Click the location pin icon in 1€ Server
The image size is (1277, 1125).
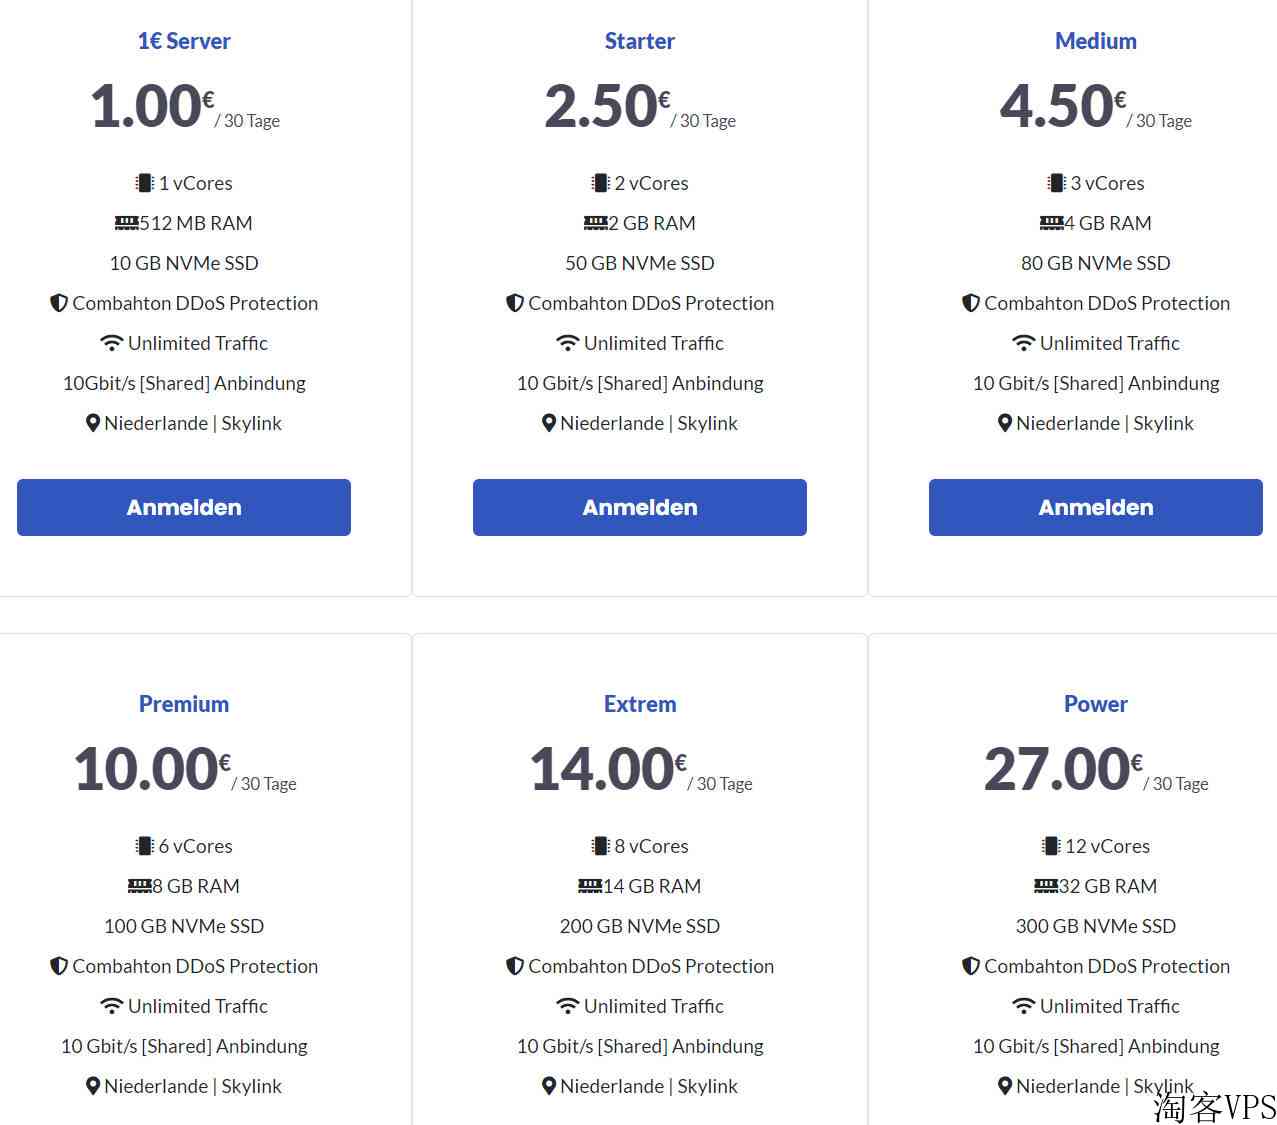[93, 423]
